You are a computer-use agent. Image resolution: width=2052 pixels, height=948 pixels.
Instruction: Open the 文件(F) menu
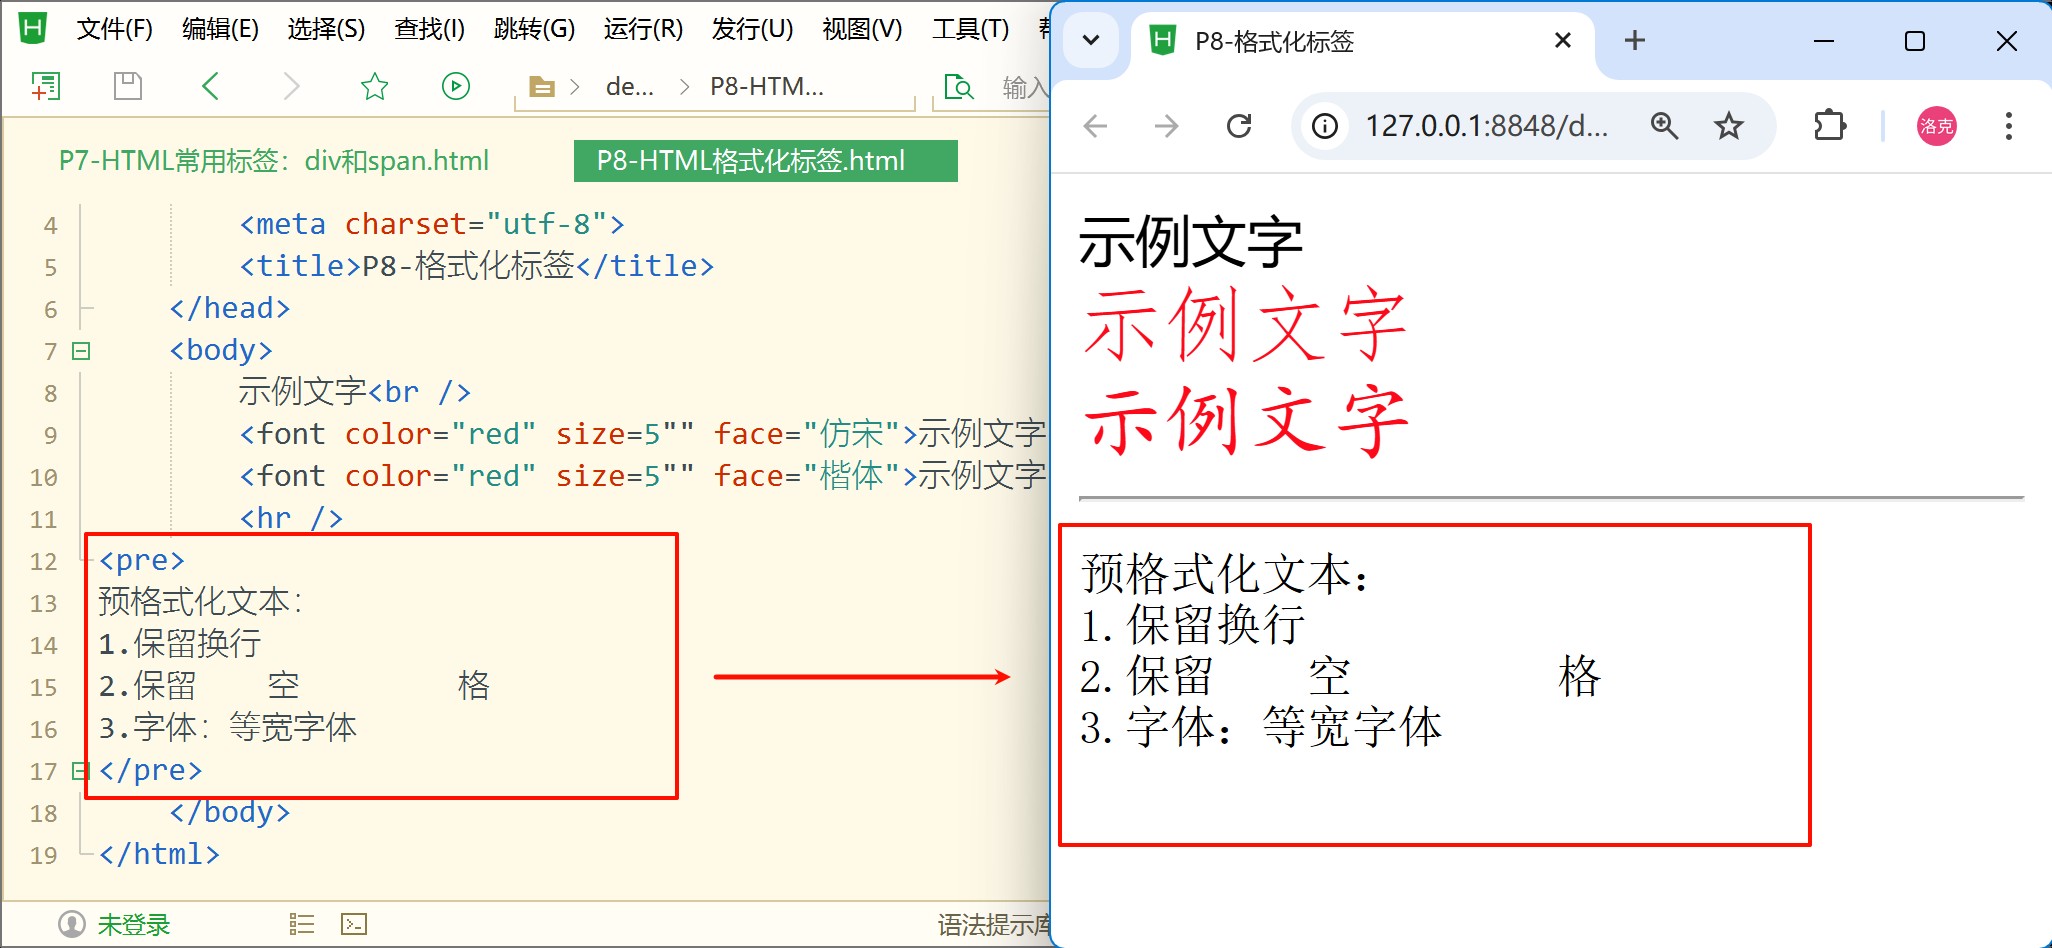pyautogui.click(x=115, y=29)
